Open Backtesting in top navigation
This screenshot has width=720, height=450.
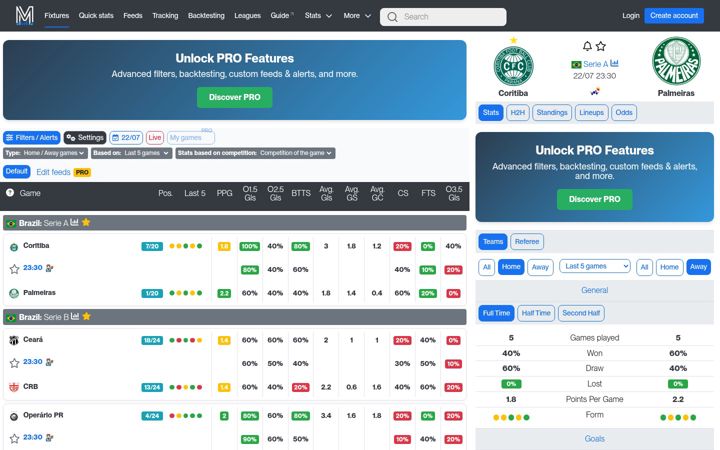click(206, 16)
